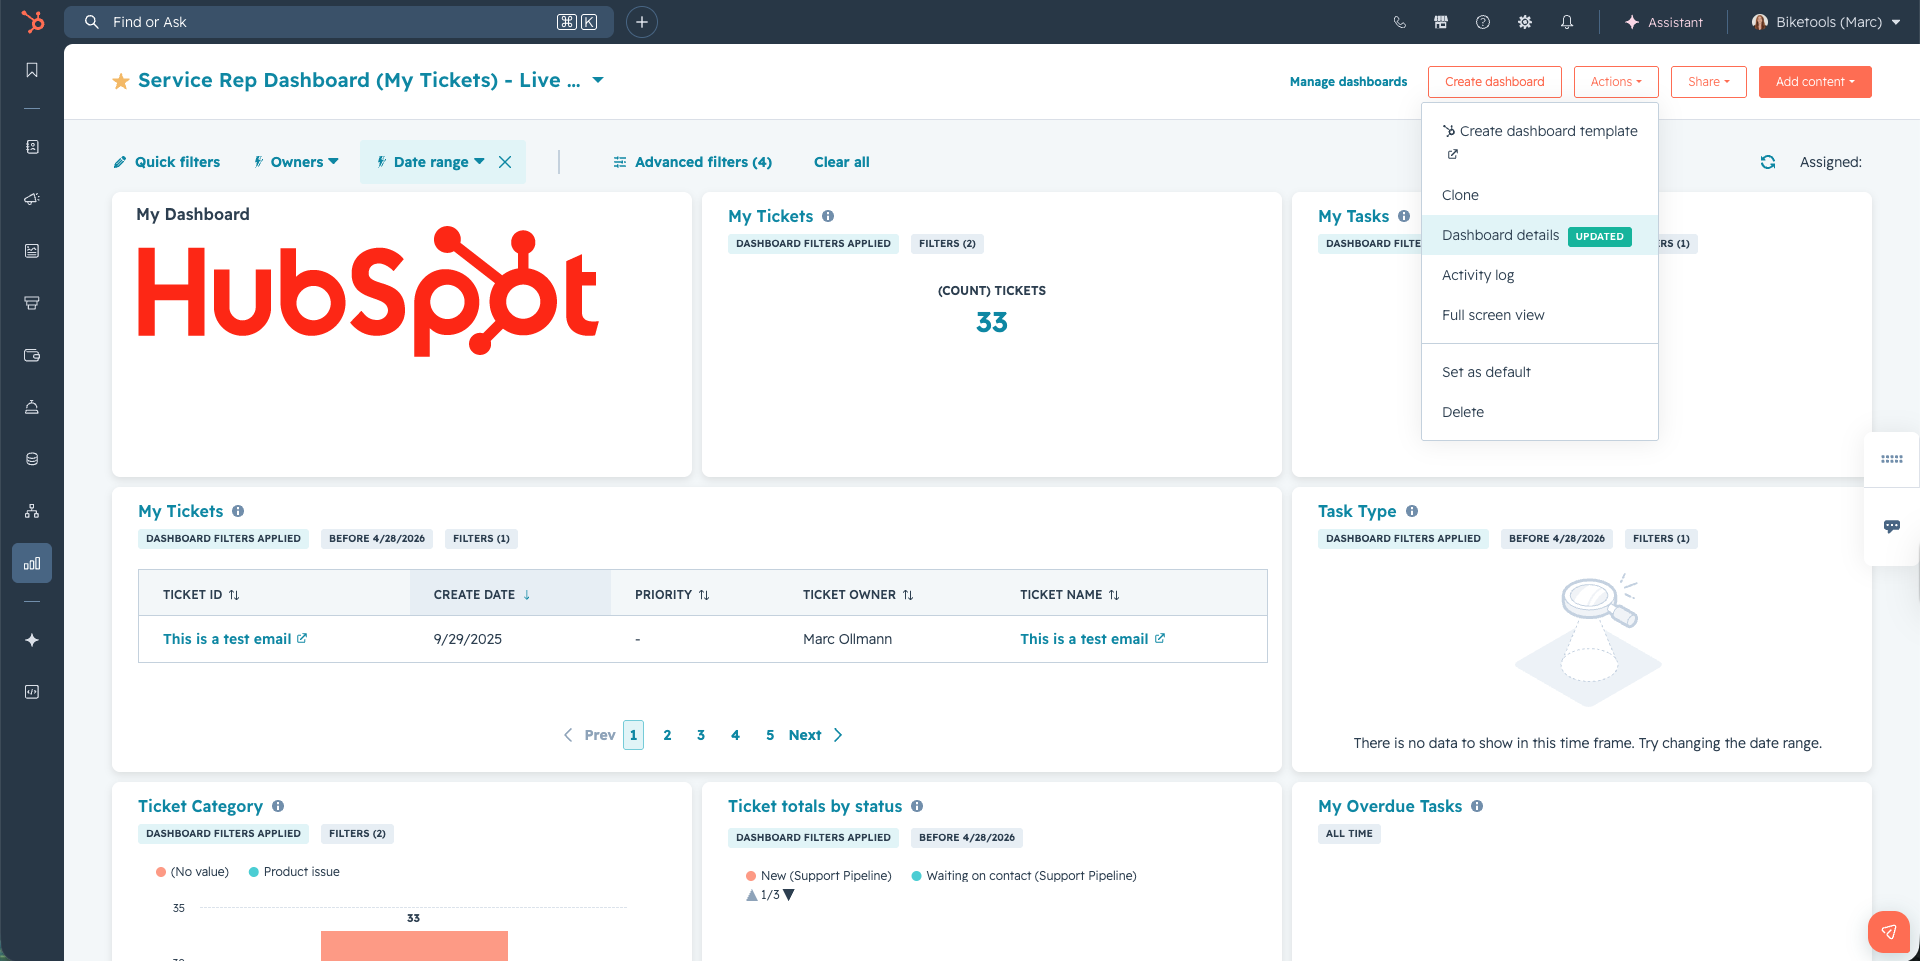Click info icon beside Ticket totals by status

917,806
